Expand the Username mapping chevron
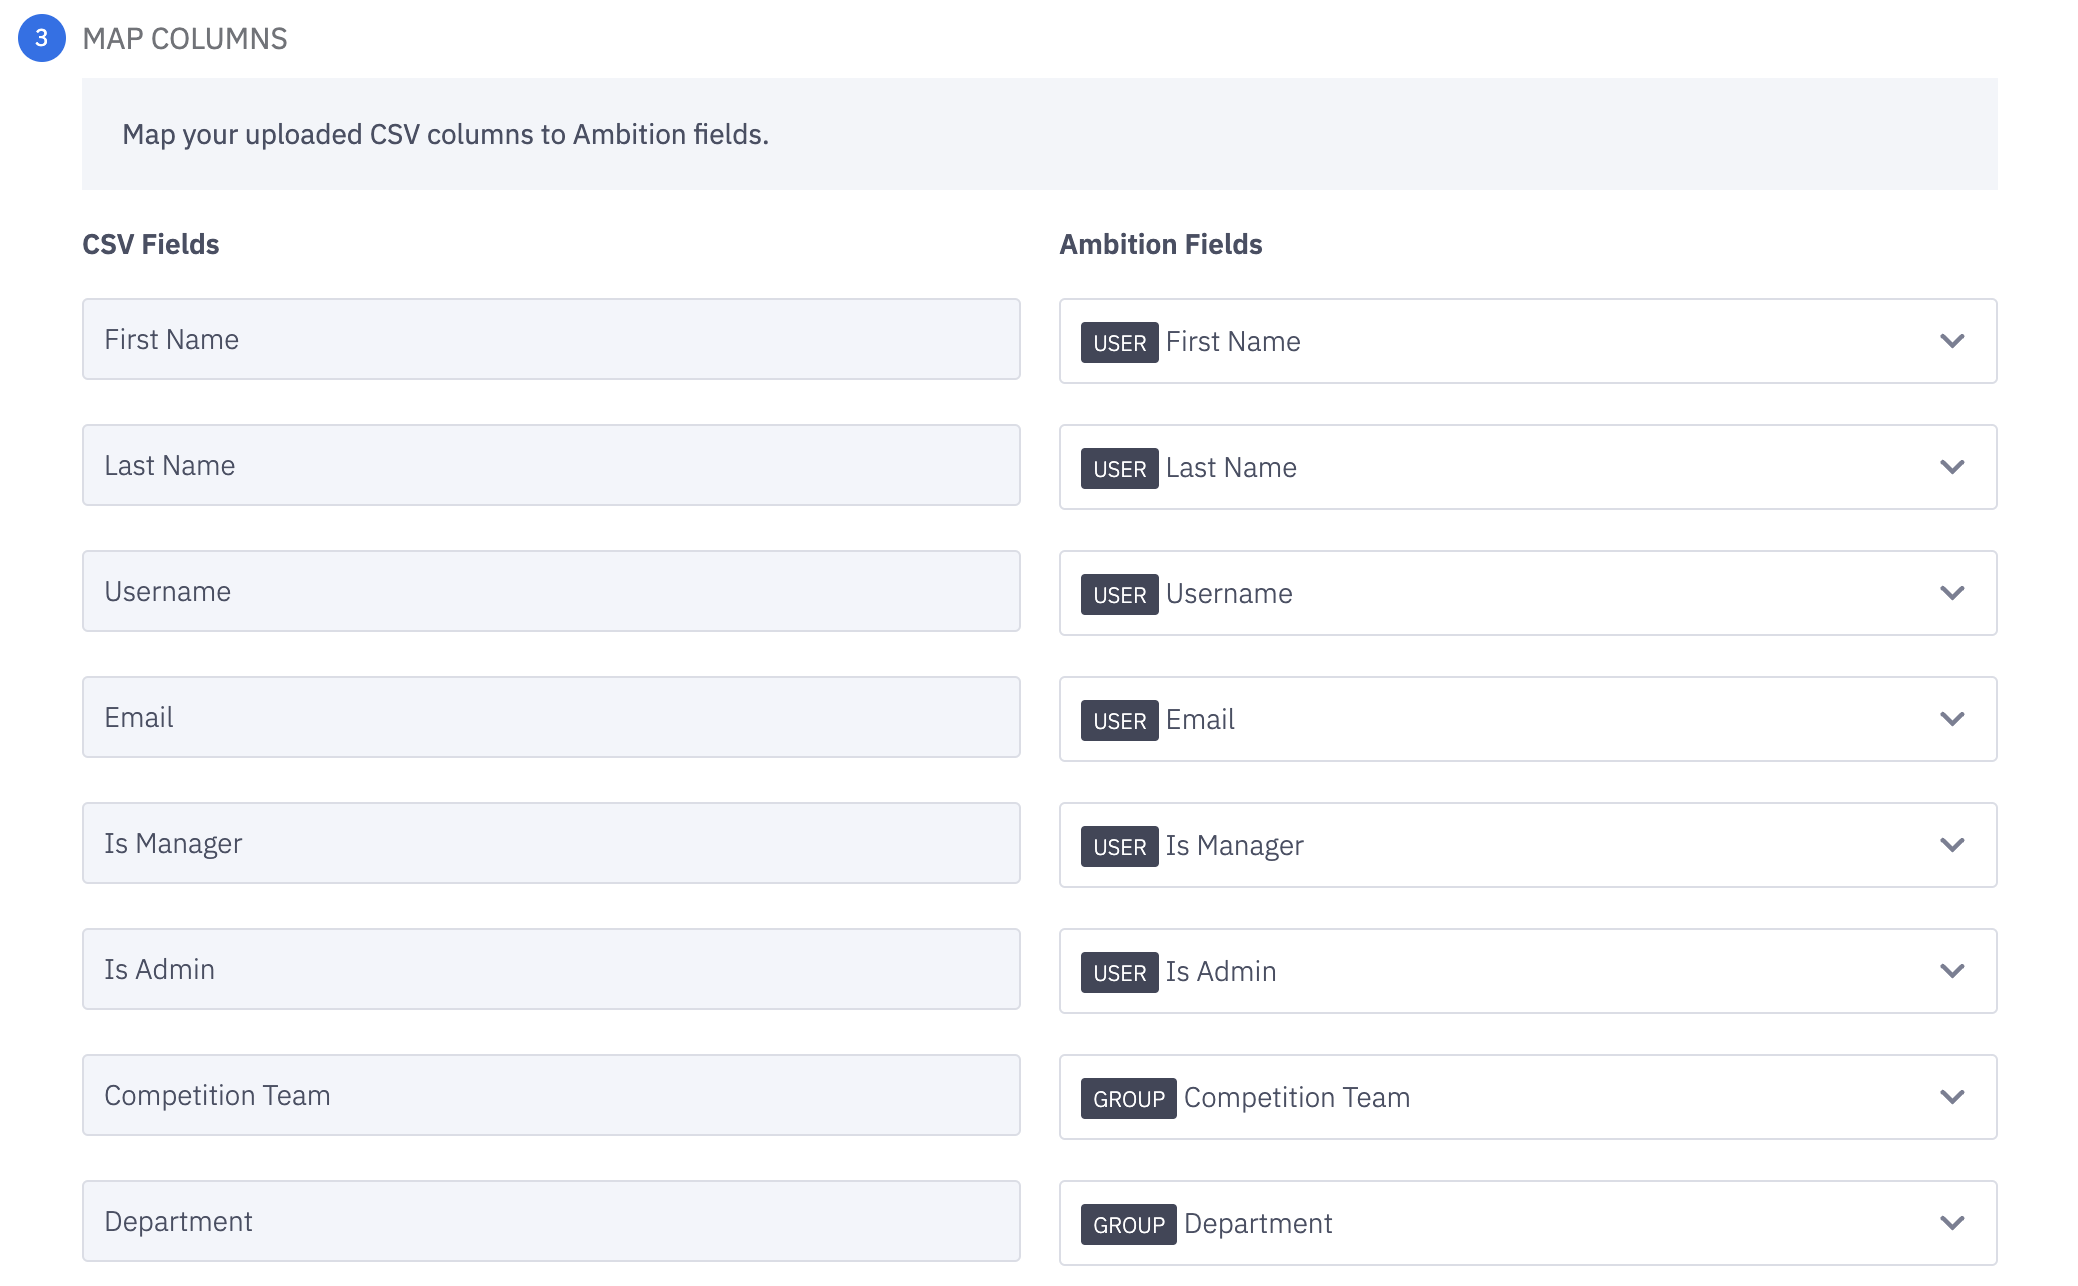Viewport: 2078px width, 1286px height. tap(1951, 594)
